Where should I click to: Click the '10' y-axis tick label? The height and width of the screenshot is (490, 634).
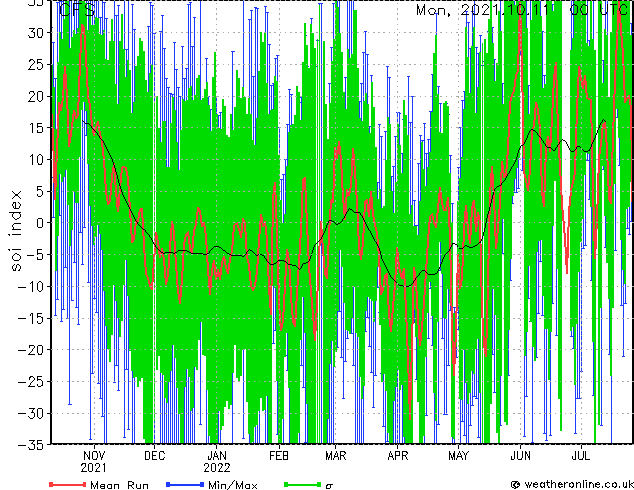tap(35, 160)
